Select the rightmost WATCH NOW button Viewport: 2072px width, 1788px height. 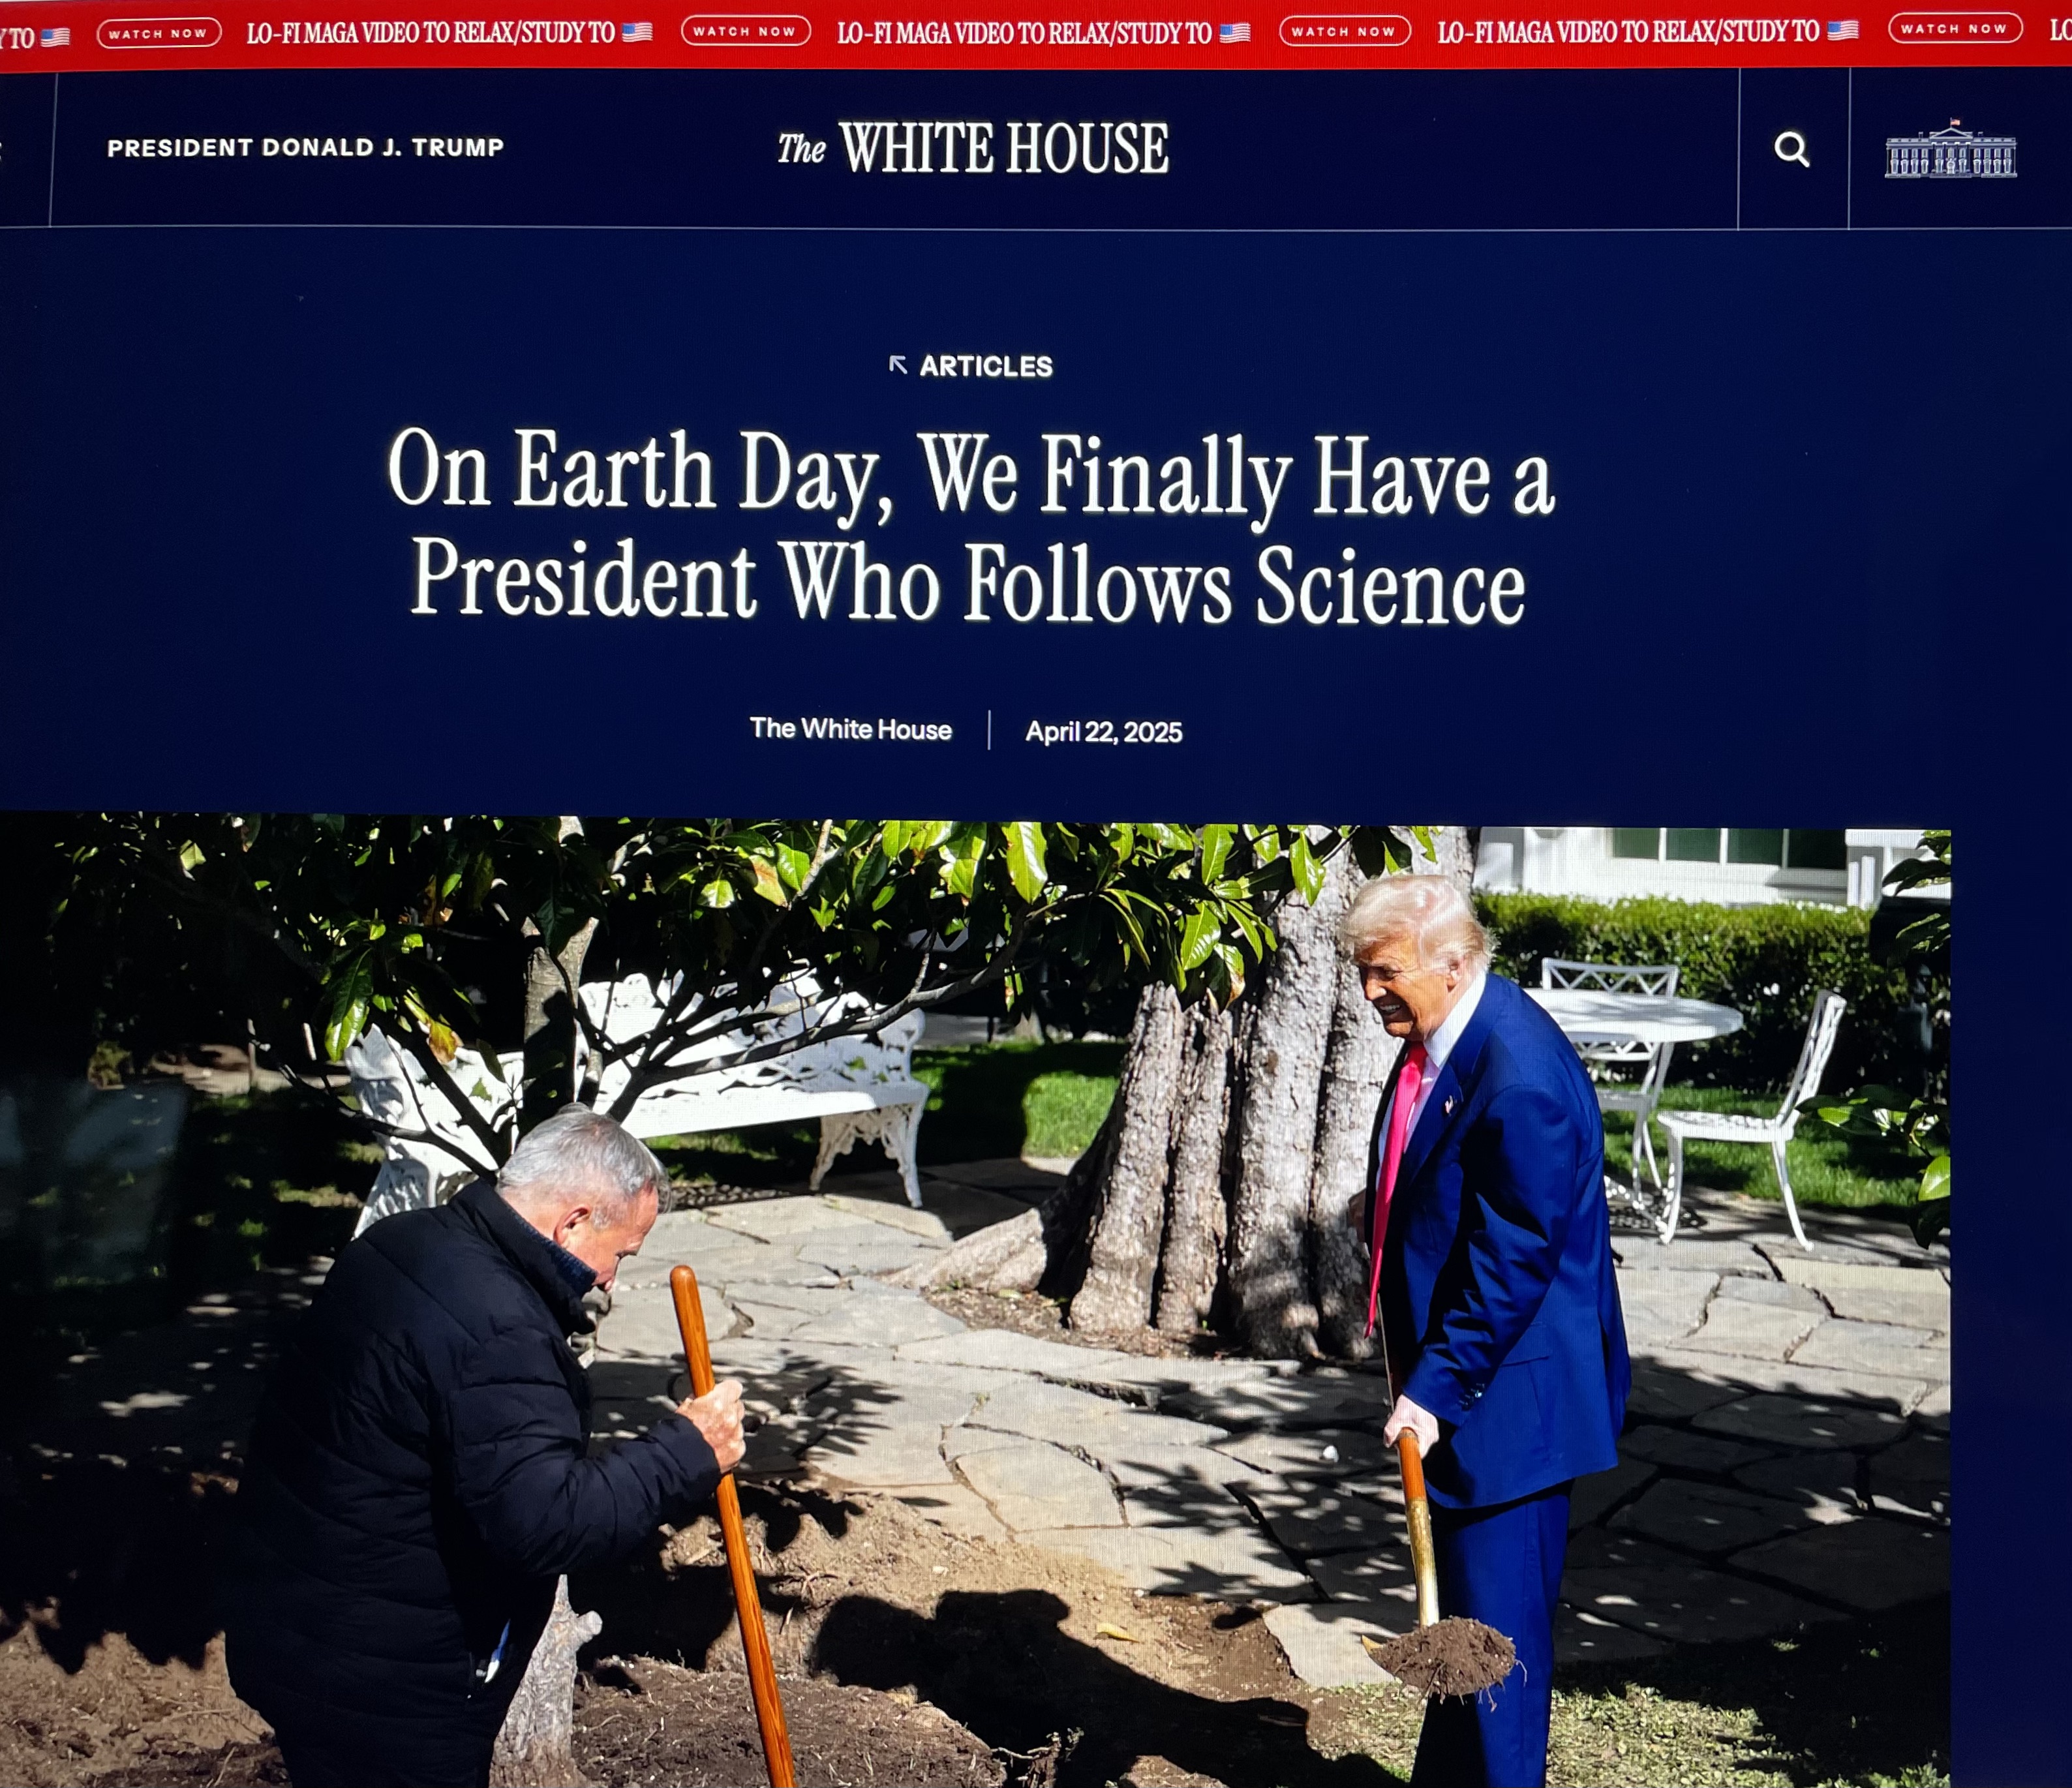tap(1955, 28)
